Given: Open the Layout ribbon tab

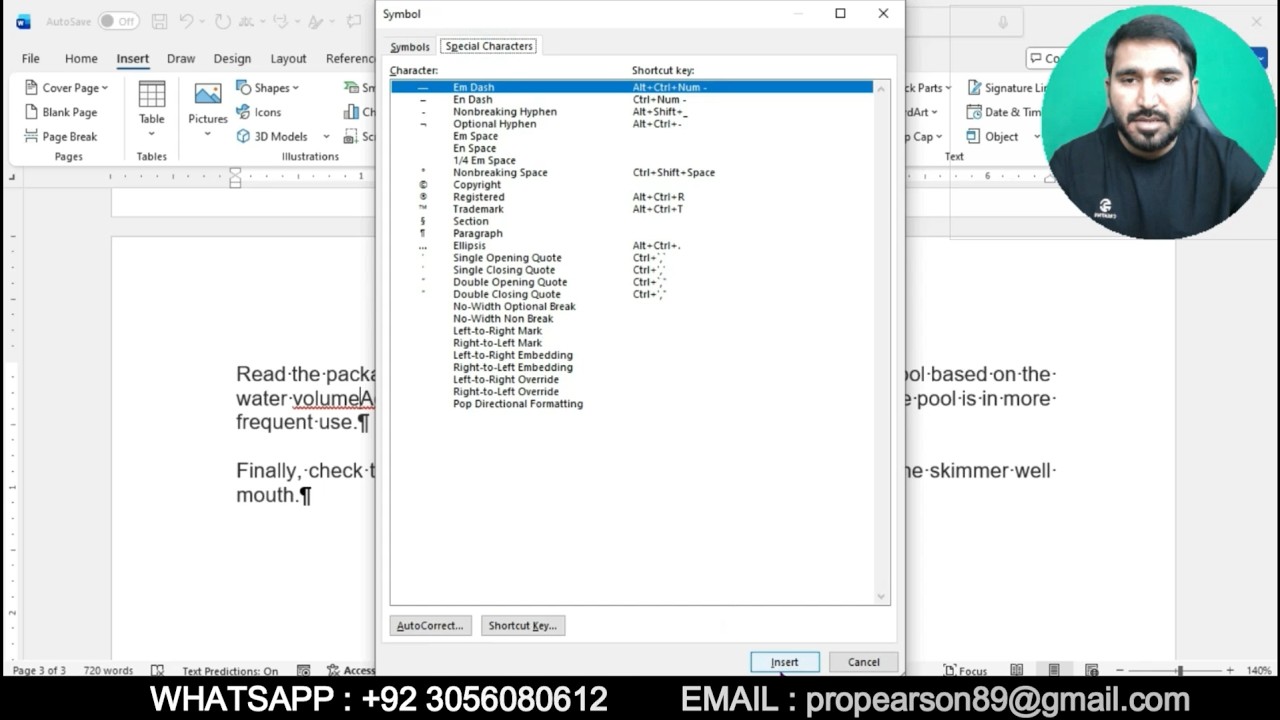Looking at the screenshot, I should point(288,58).
